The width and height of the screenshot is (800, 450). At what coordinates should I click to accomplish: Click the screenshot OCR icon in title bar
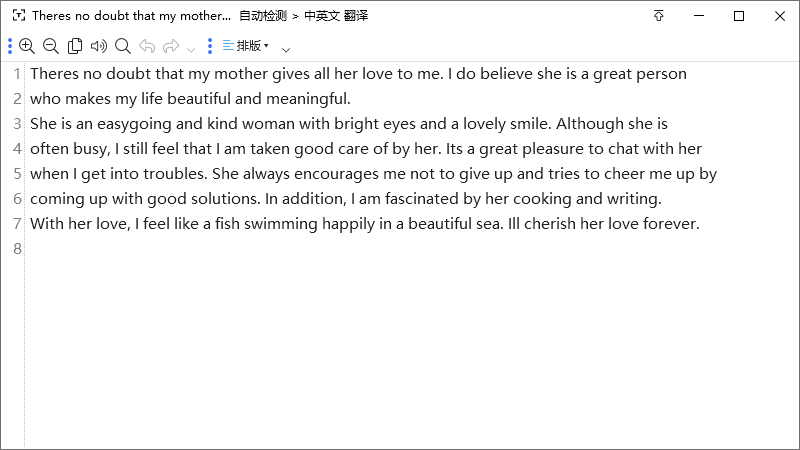pos(19,15)
